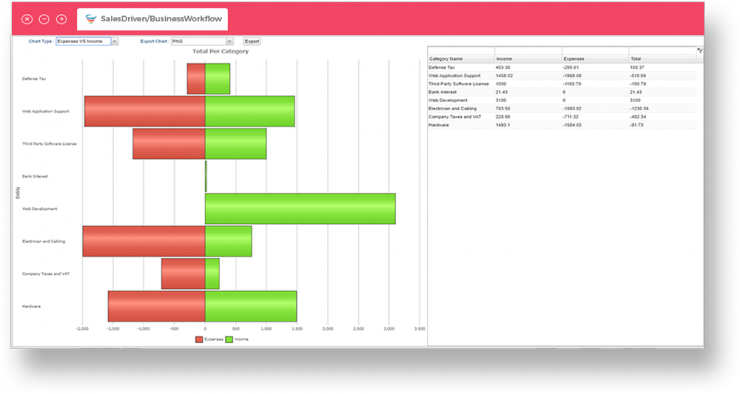Click the Web Development label on the chart axis

(x=40, y=209)
